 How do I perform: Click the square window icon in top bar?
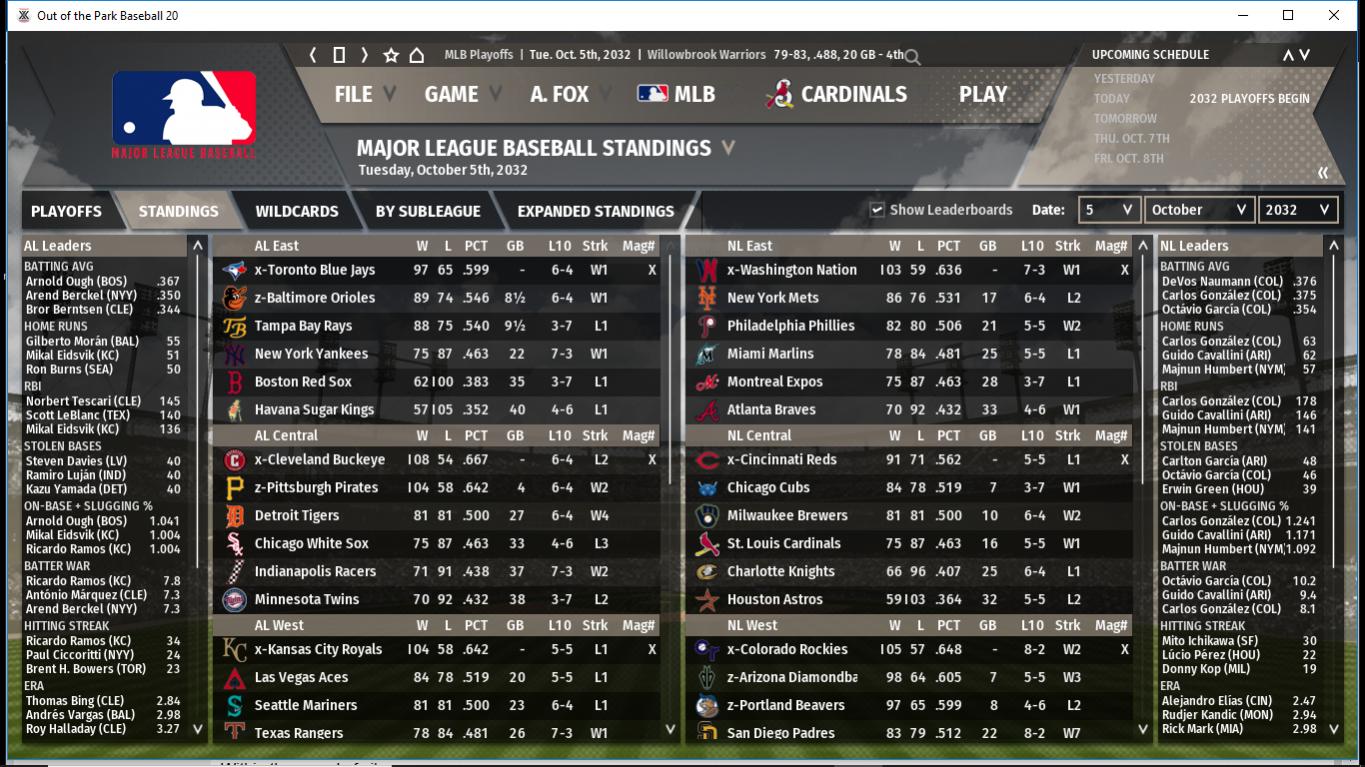(339, 55)
